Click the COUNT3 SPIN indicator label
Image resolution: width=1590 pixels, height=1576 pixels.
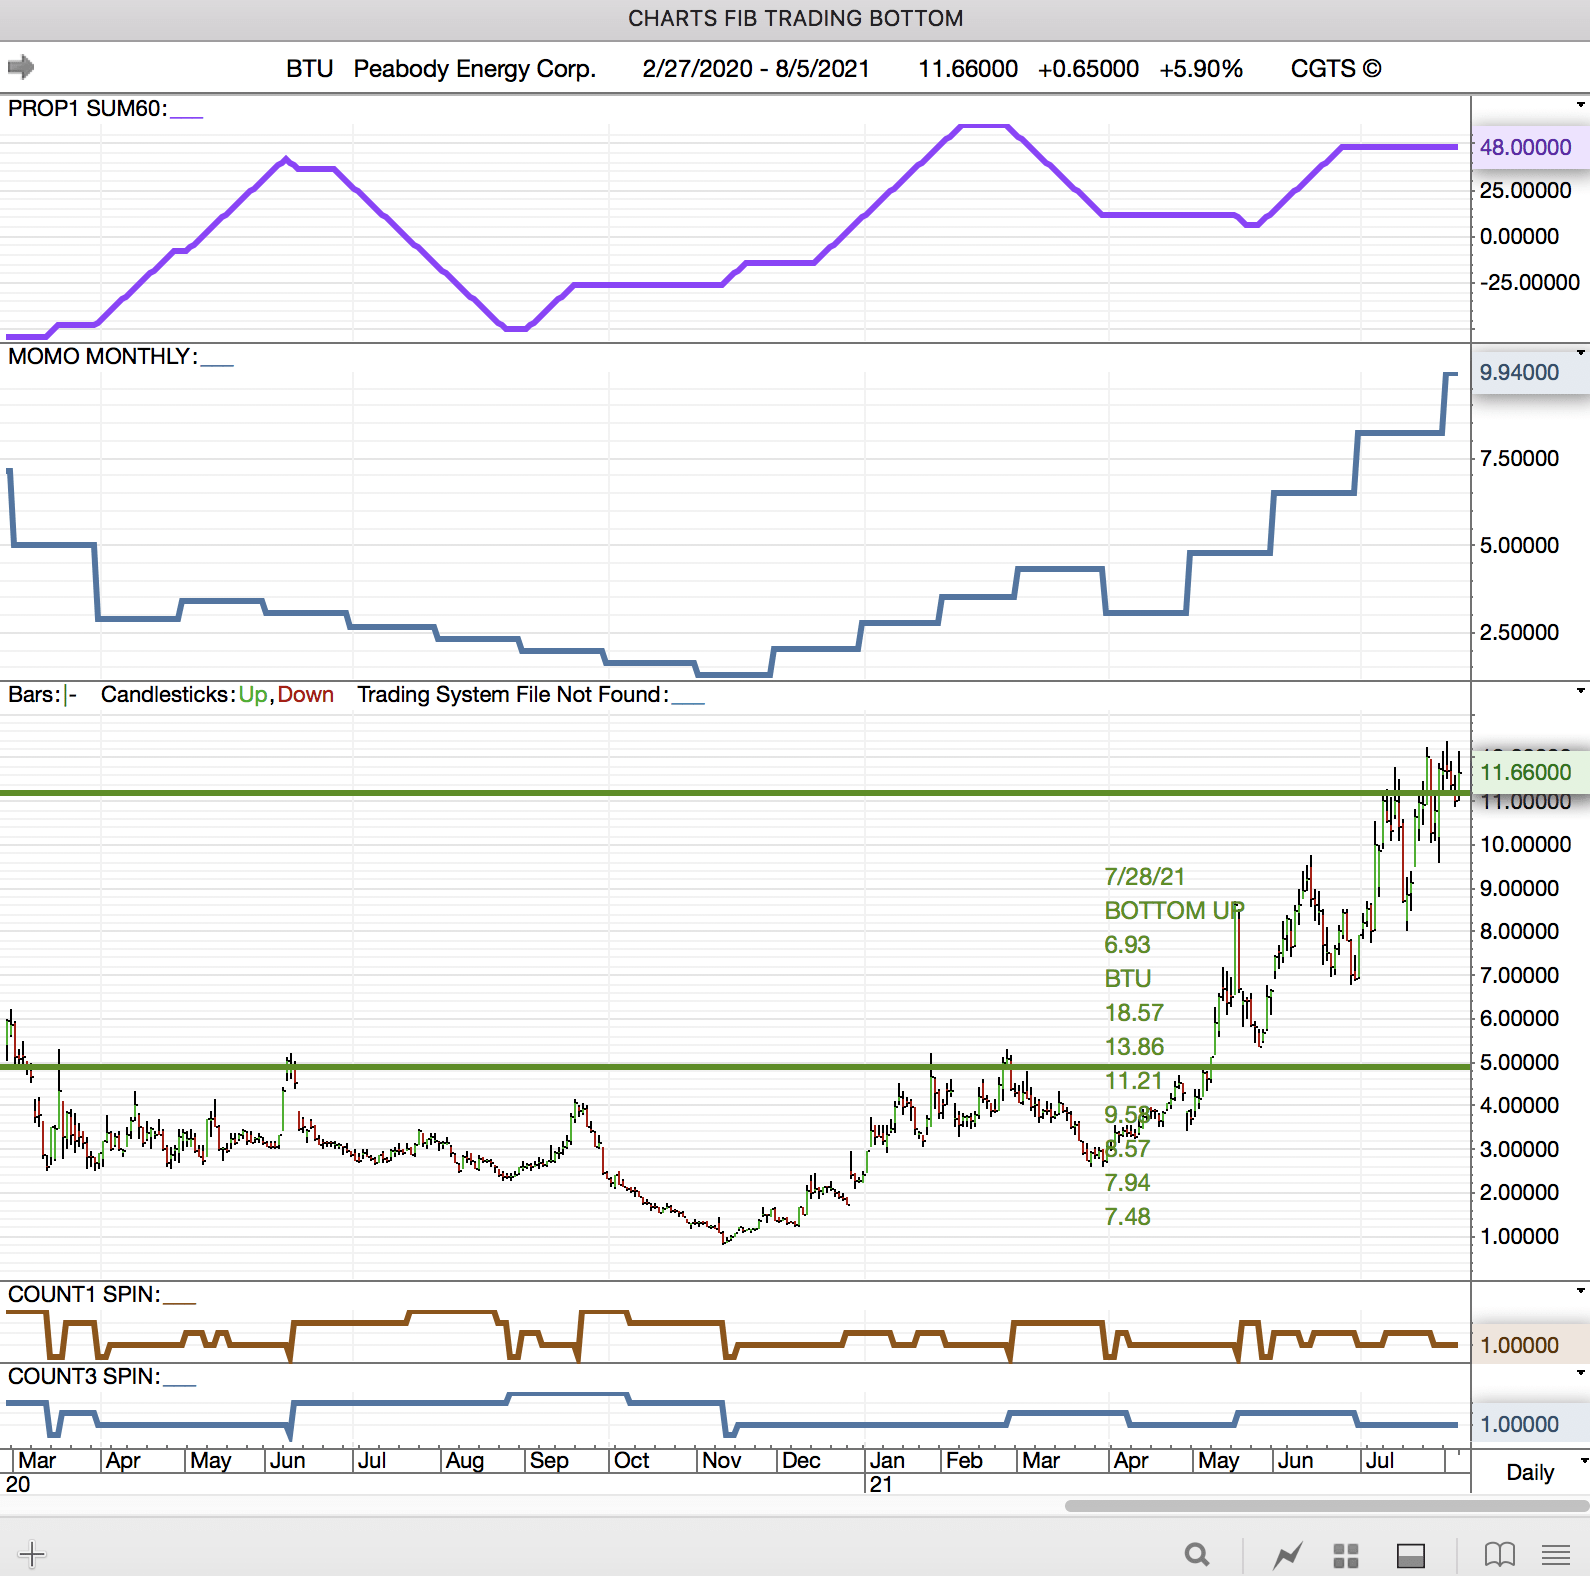tap(84, 1376)
